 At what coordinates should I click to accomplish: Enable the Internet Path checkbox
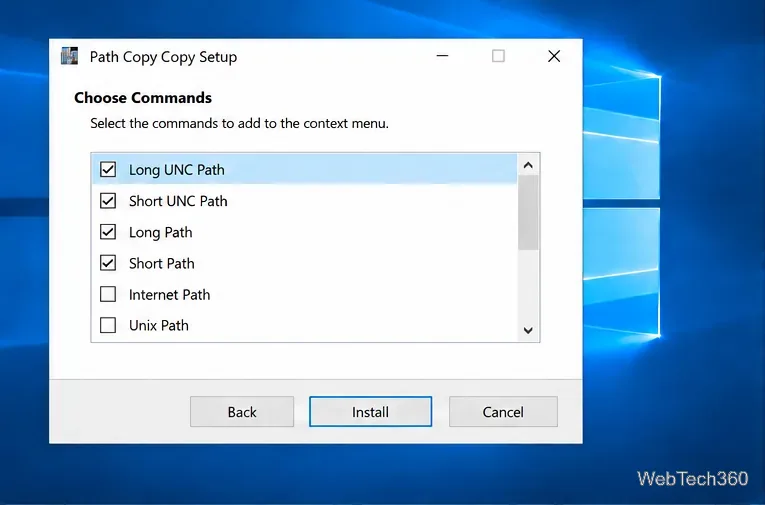pyautogui.click(x=108, y=294)
